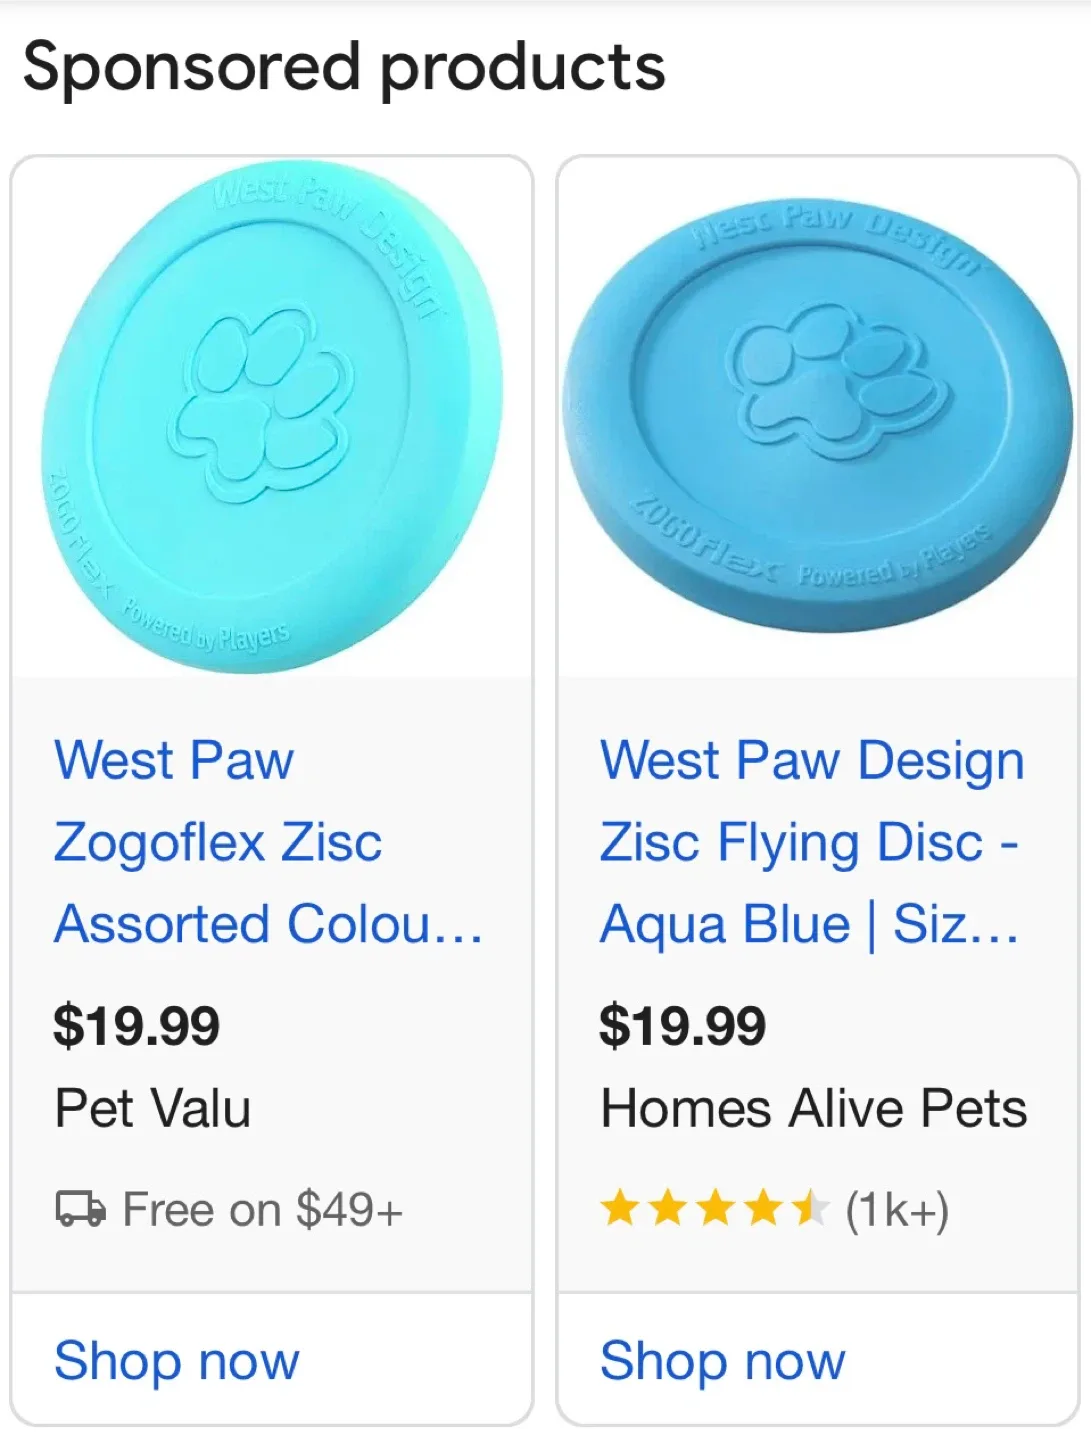Click the Sponsored products heading
This screenshot has height=1440, width=1091.
coord(343,66)
